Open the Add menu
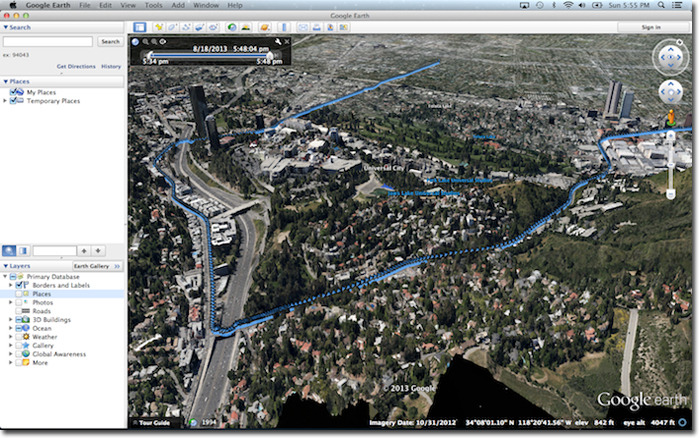The height and width of the screenshot is (438, 700). pos(178,5)
